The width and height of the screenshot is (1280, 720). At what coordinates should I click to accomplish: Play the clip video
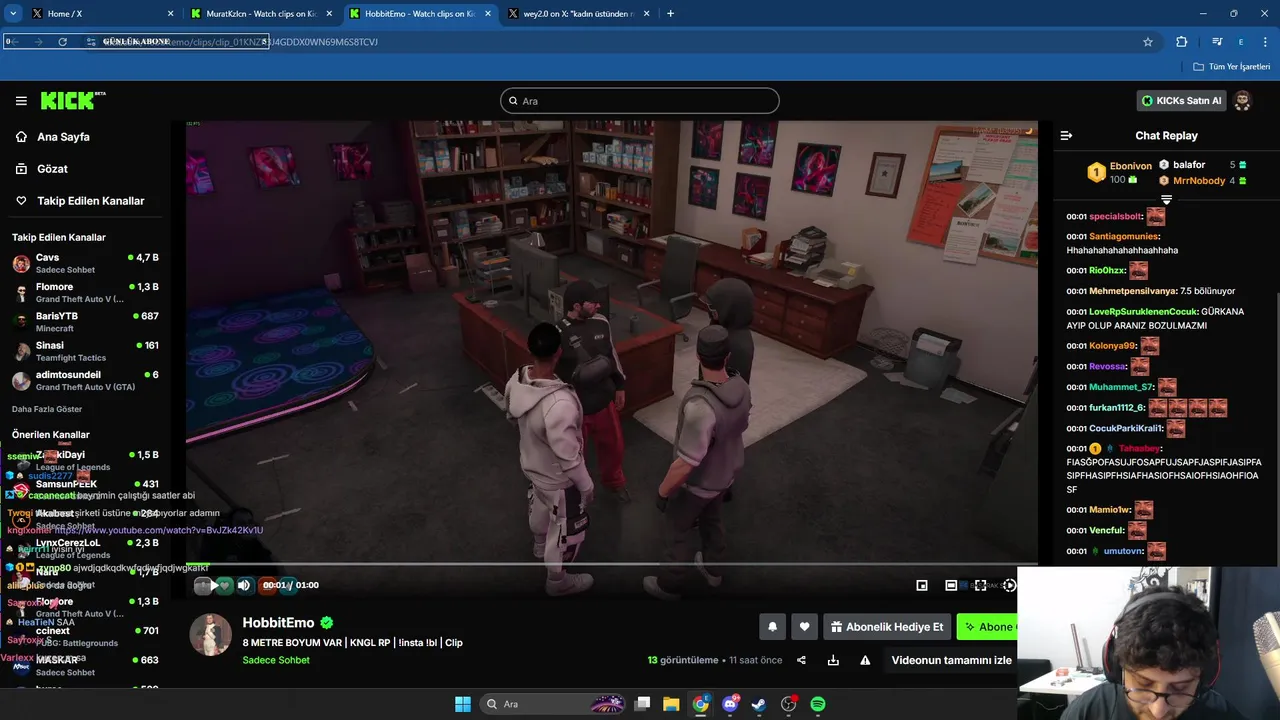(213, 585)
